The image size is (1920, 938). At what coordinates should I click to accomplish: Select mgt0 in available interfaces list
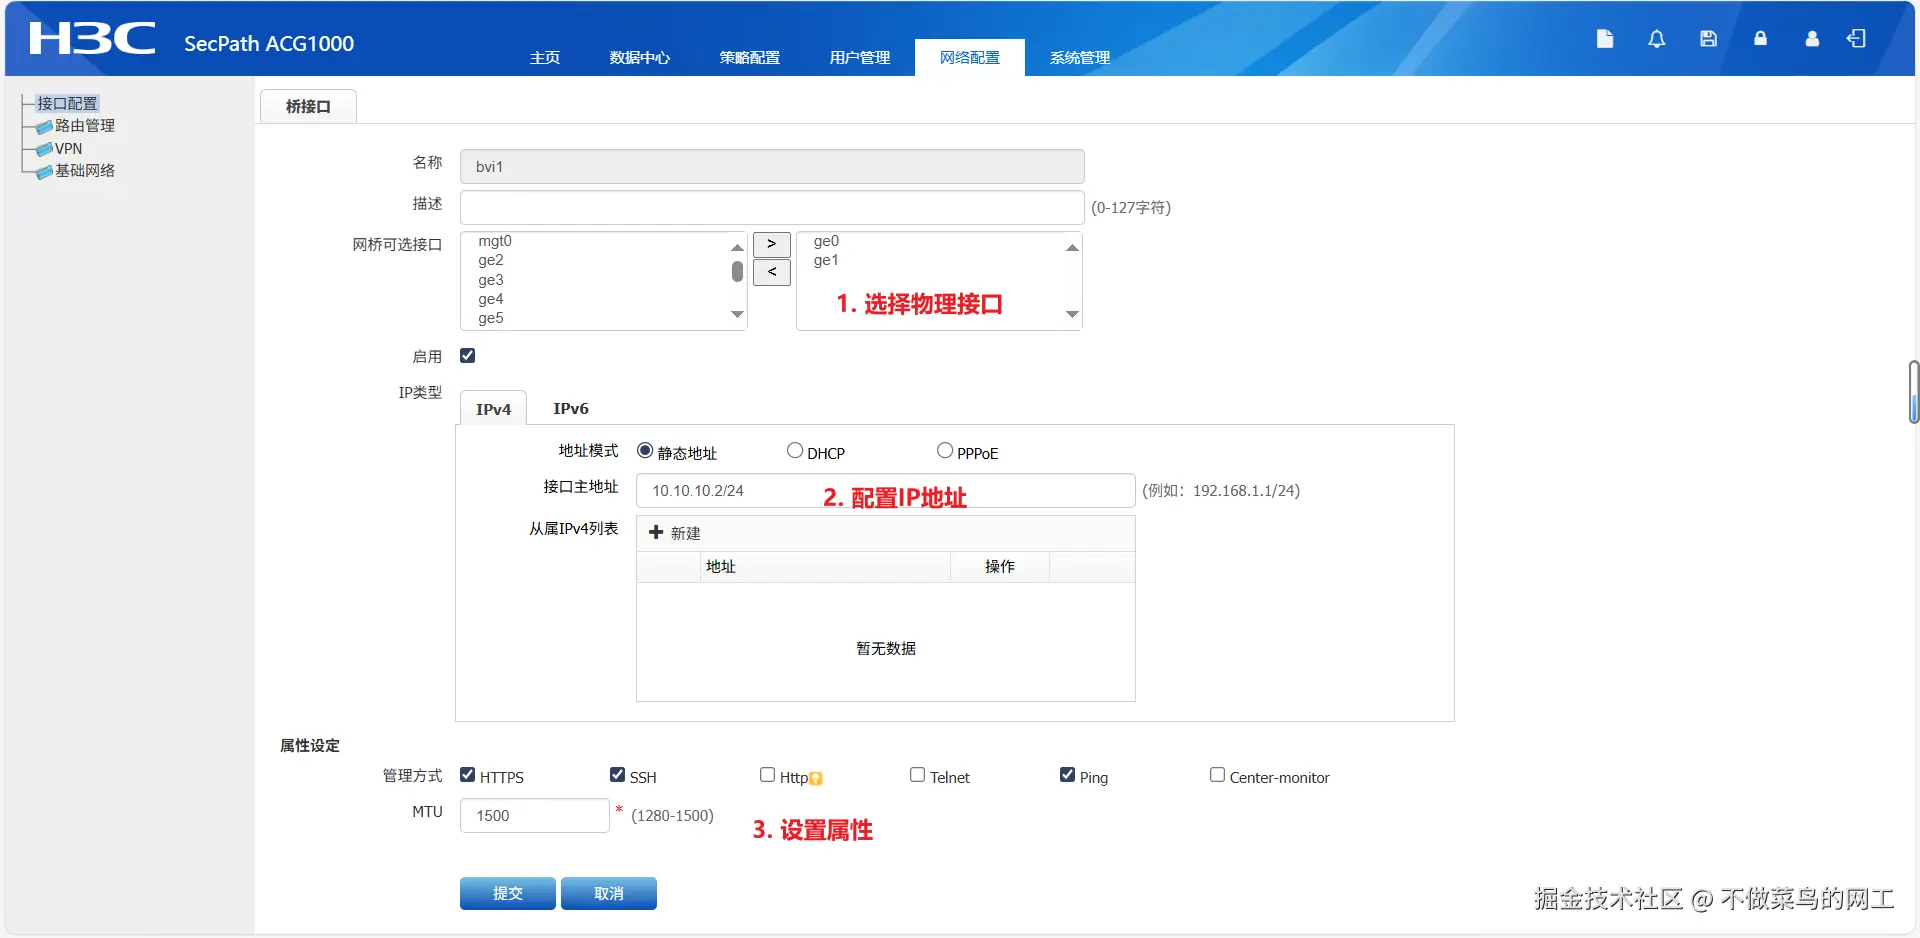495,241
